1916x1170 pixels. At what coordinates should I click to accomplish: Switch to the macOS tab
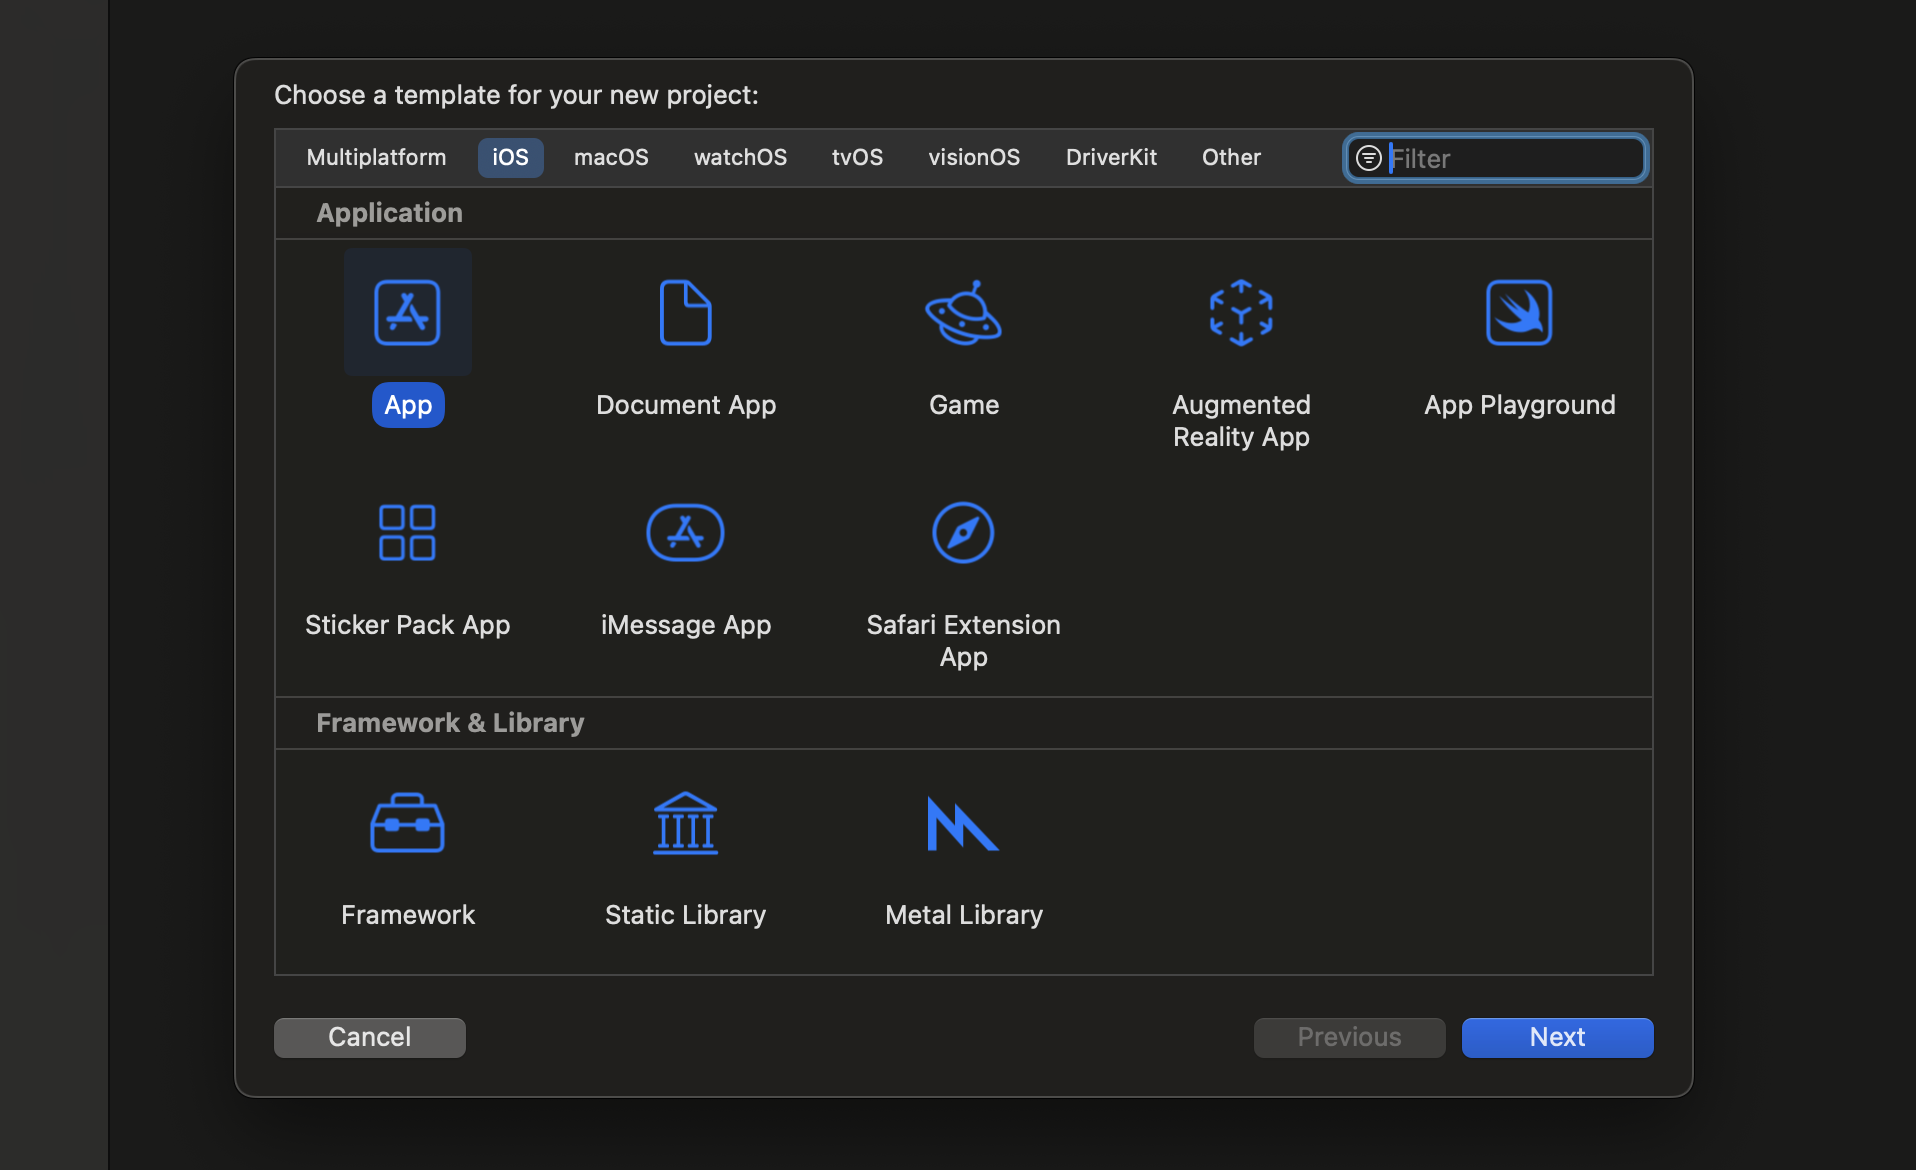click(x=611, y=158)
